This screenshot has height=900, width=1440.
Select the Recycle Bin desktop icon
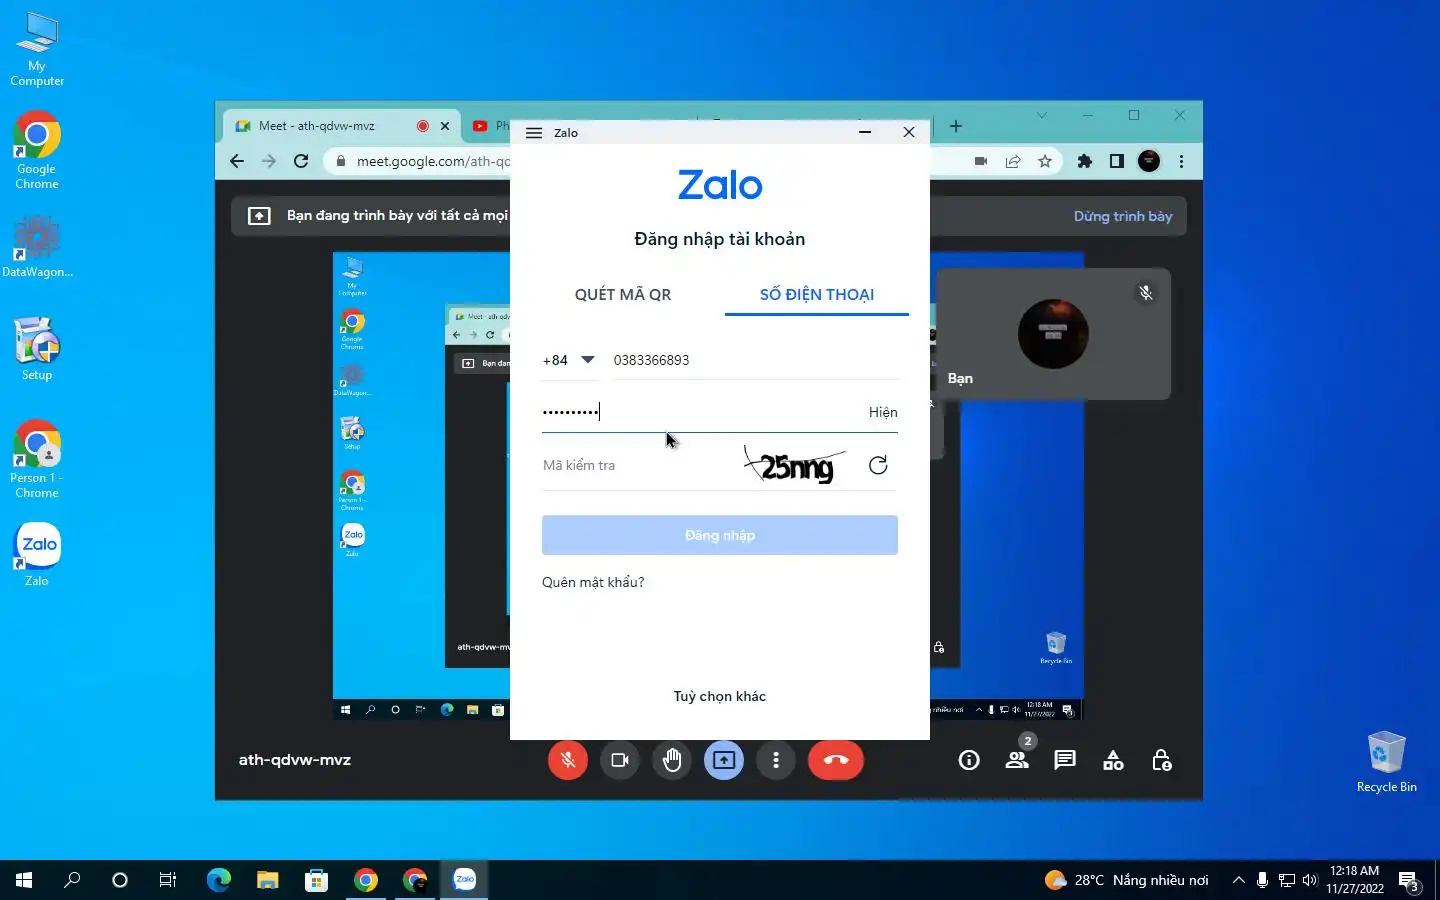pyautogui.click(x=1386, y=762)
